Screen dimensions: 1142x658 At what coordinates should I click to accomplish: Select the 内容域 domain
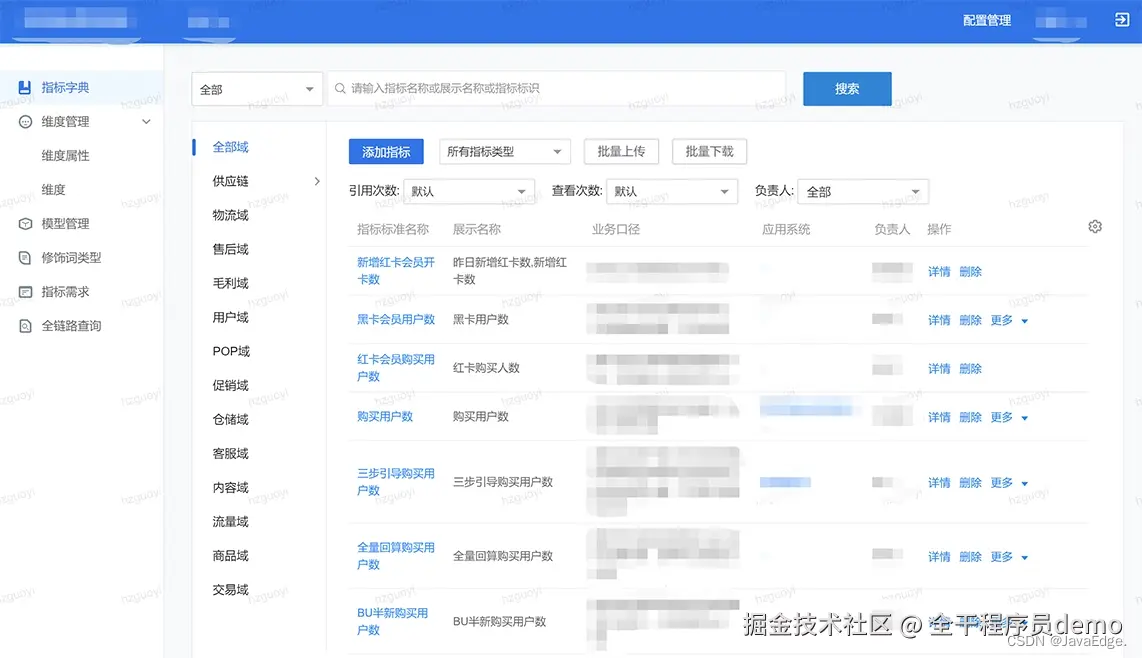pos(230,487)
